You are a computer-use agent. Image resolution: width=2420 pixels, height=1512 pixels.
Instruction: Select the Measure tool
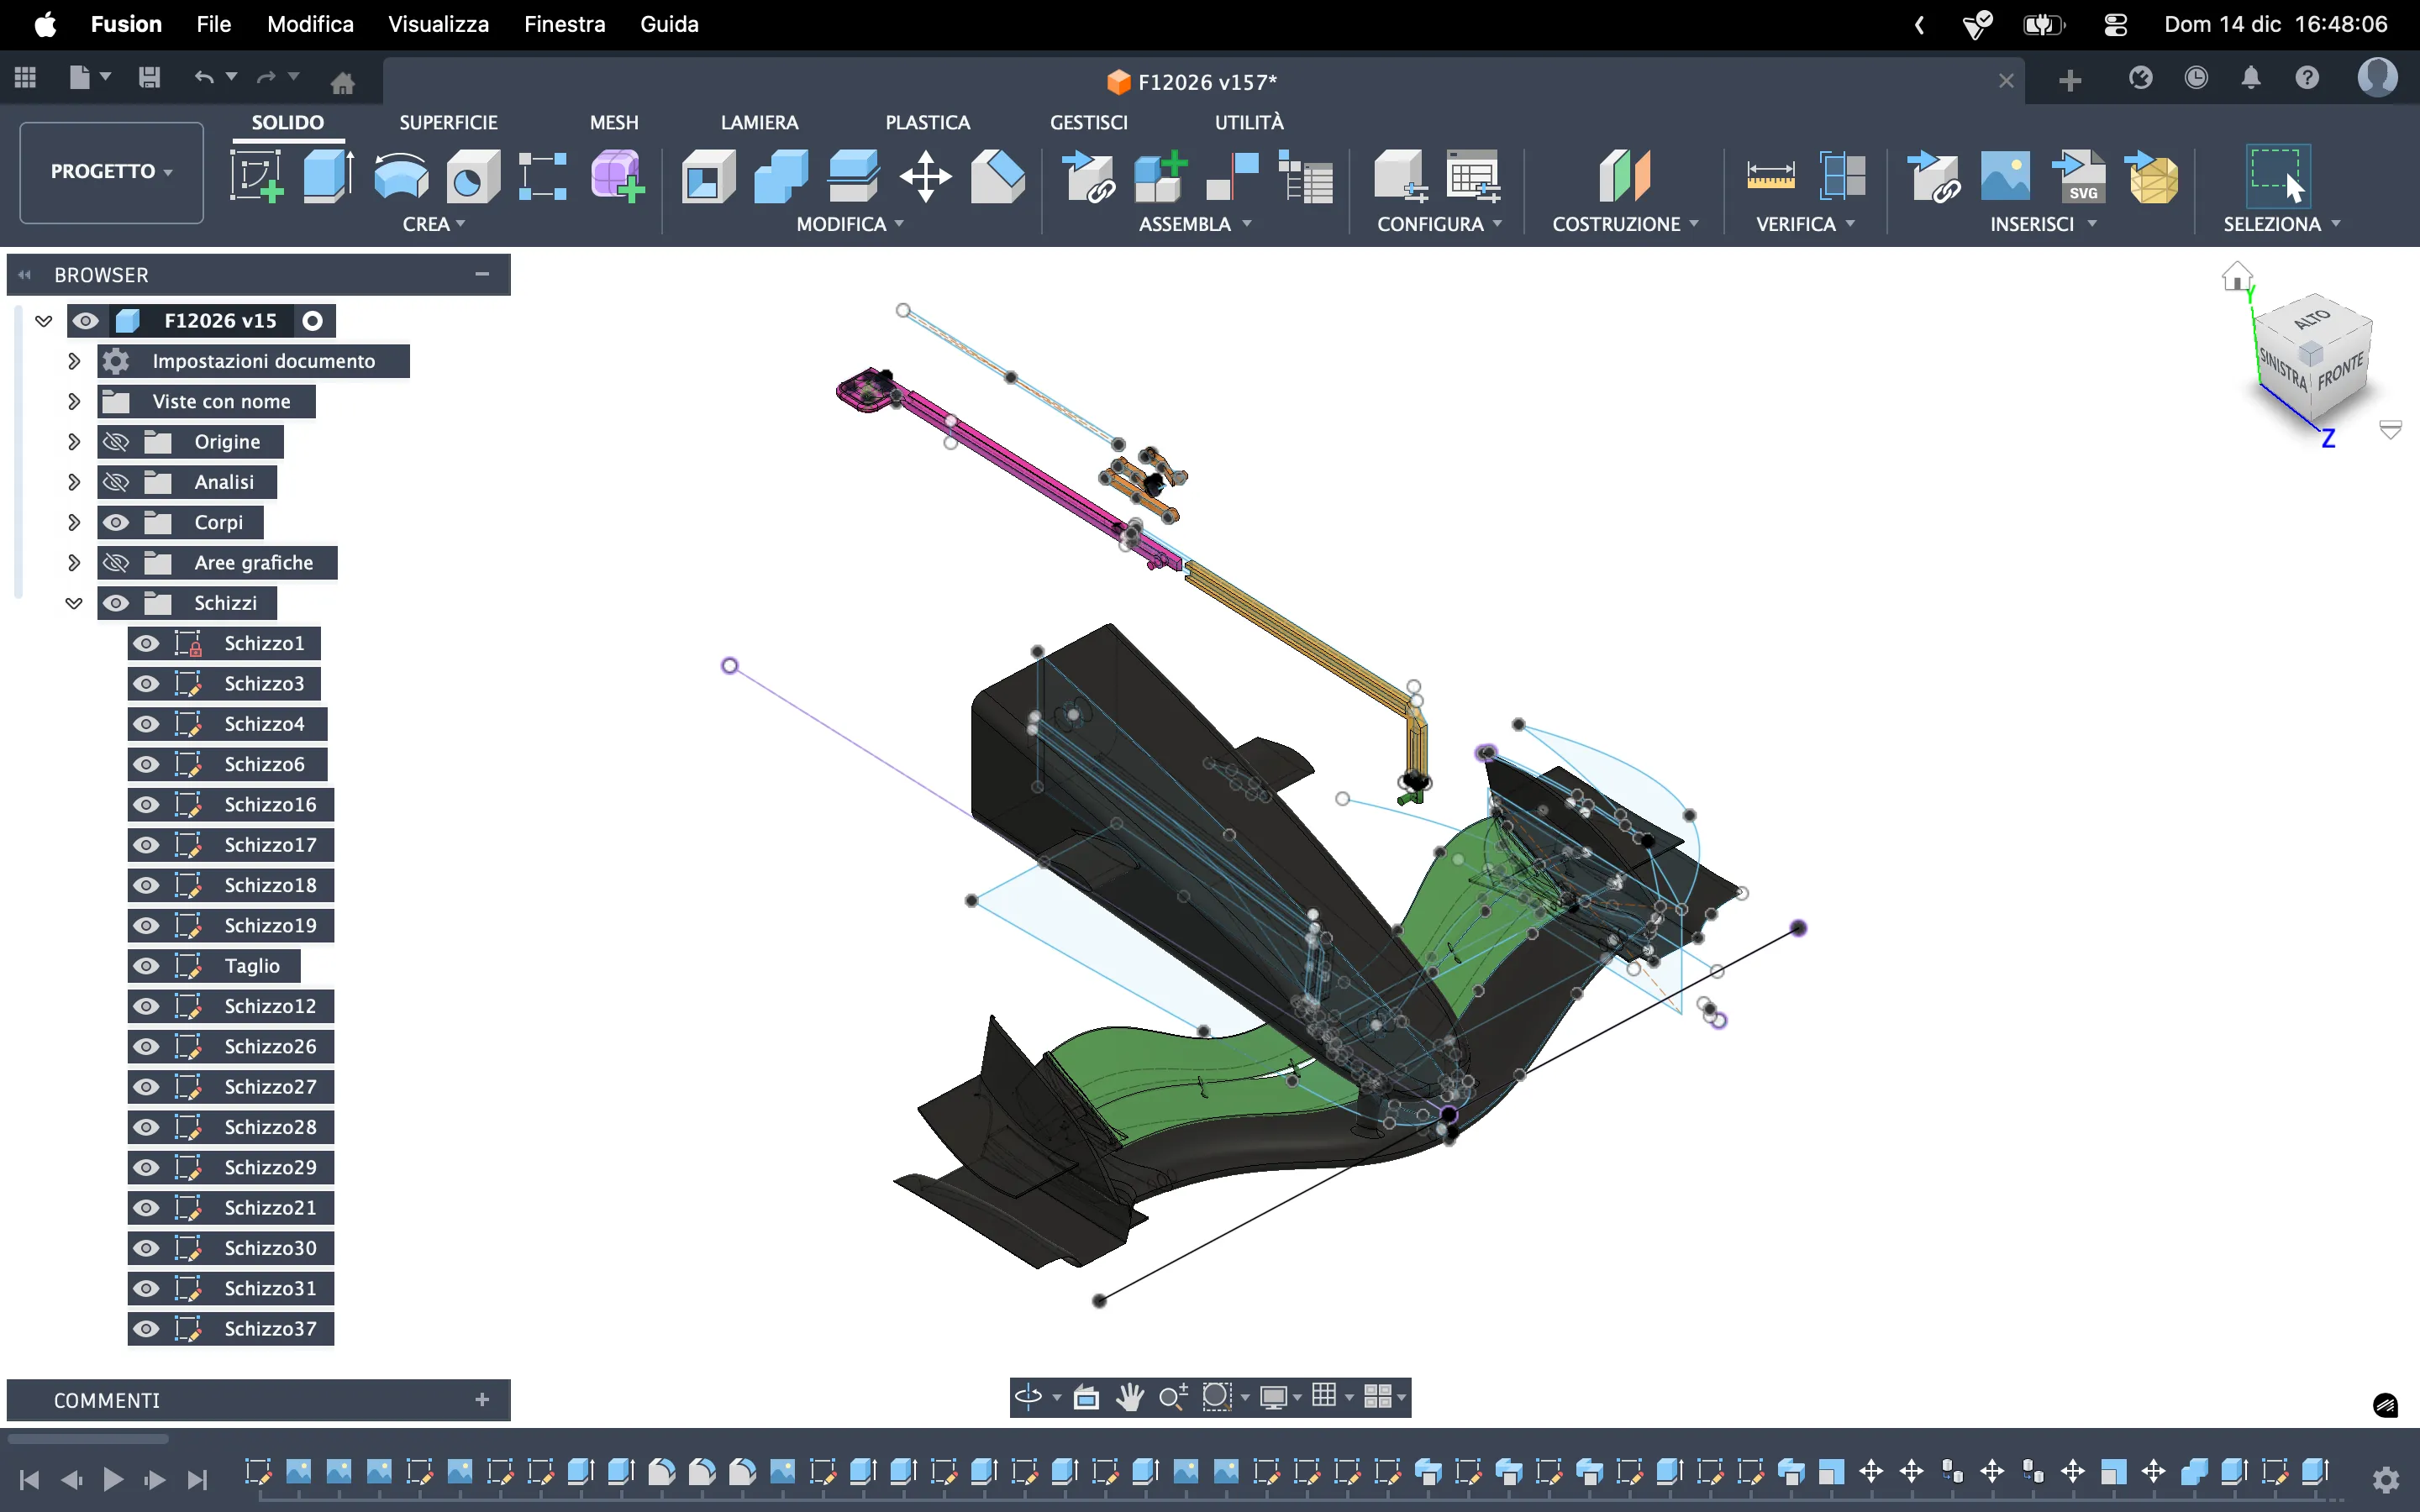point(1770,176)
